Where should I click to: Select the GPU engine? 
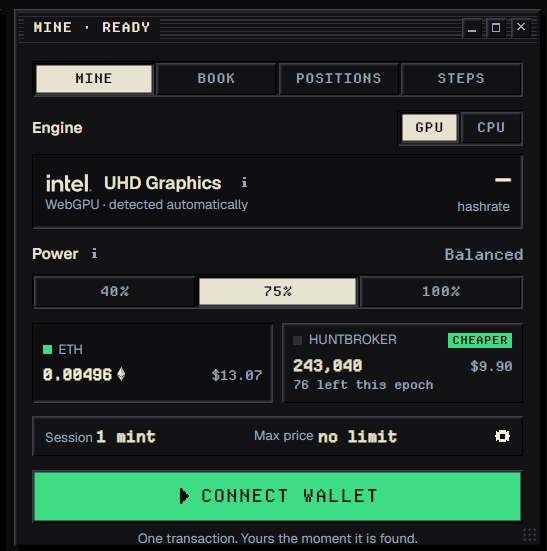pos(429,128)
